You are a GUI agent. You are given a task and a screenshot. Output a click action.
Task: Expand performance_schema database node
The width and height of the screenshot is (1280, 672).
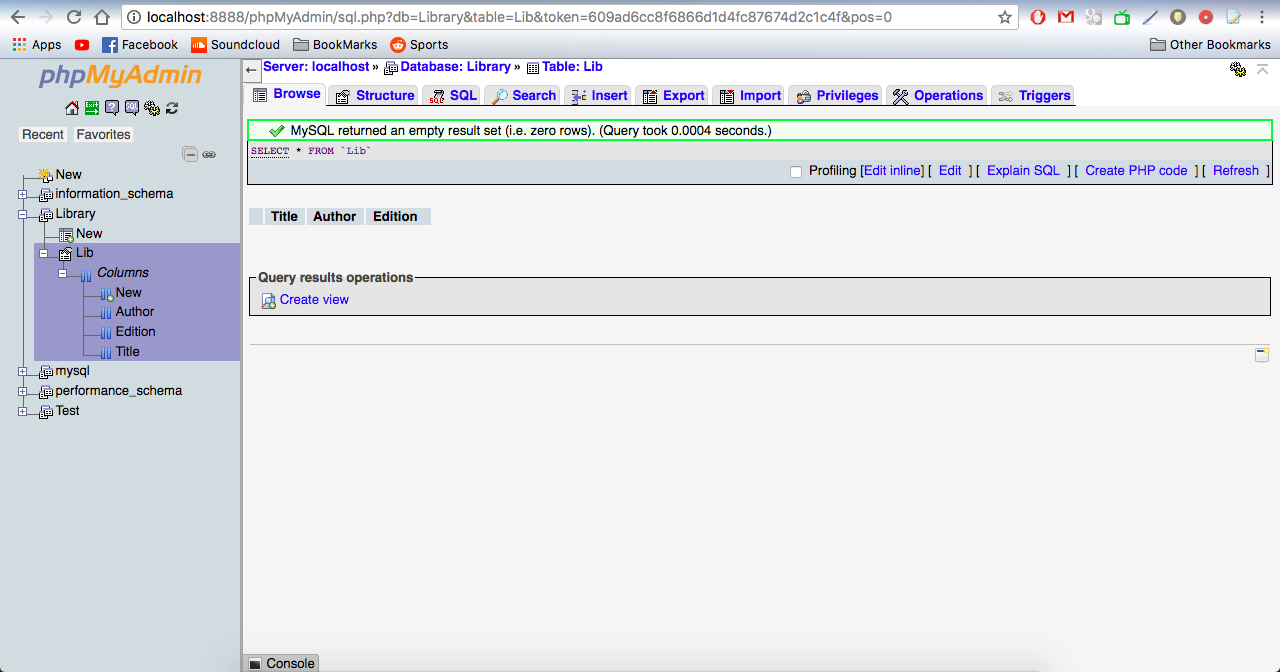click(23, 391)
